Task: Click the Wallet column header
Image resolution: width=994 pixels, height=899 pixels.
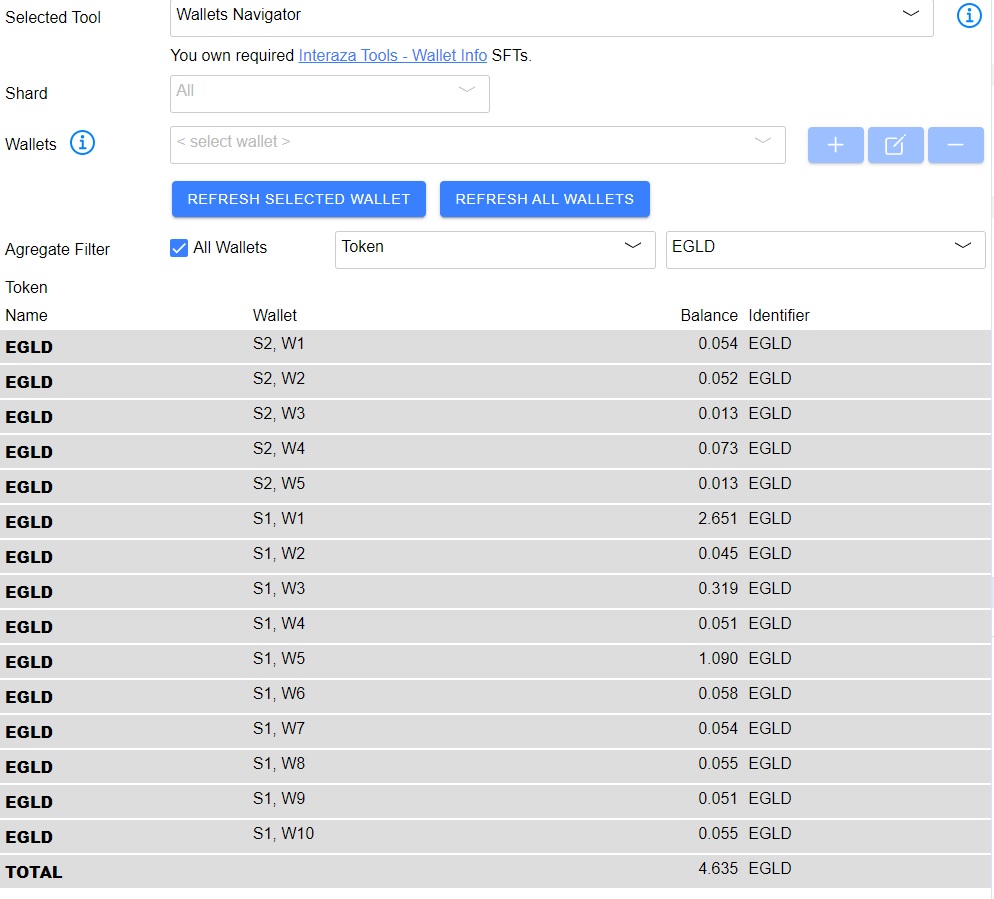Action: [x=274, y=315]
